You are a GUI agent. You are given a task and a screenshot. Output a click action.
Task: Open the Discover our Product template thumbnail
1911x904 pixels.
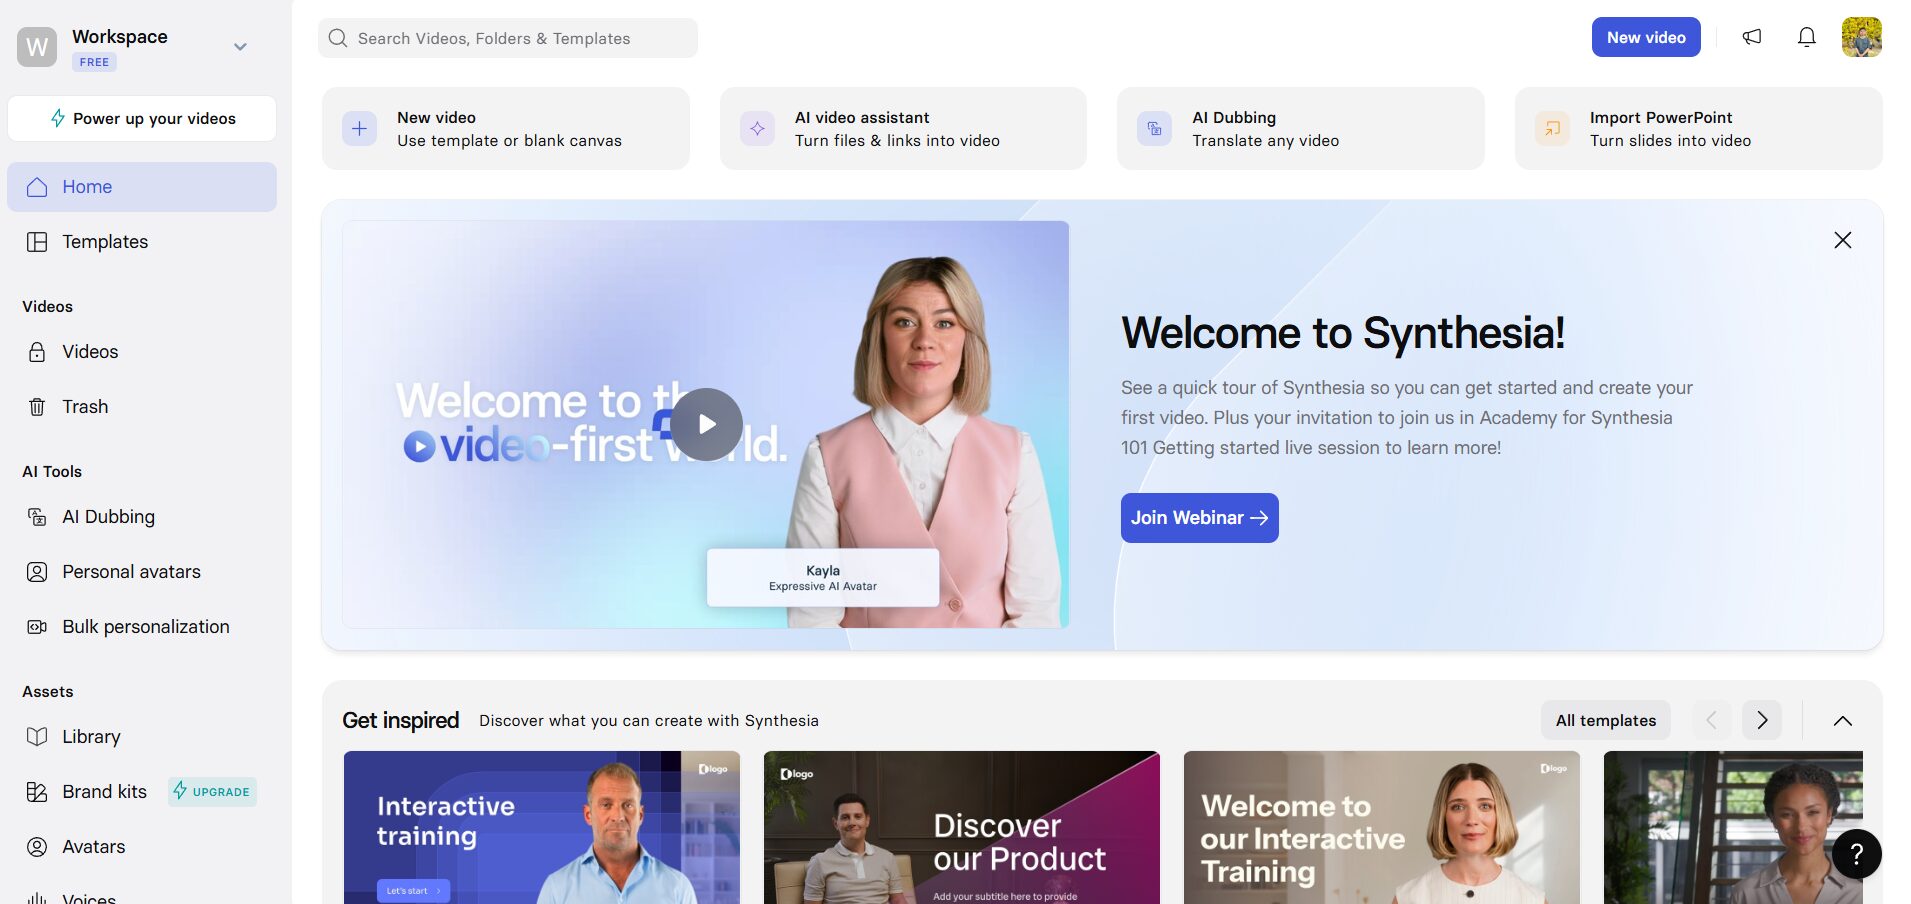click(962, 828)
